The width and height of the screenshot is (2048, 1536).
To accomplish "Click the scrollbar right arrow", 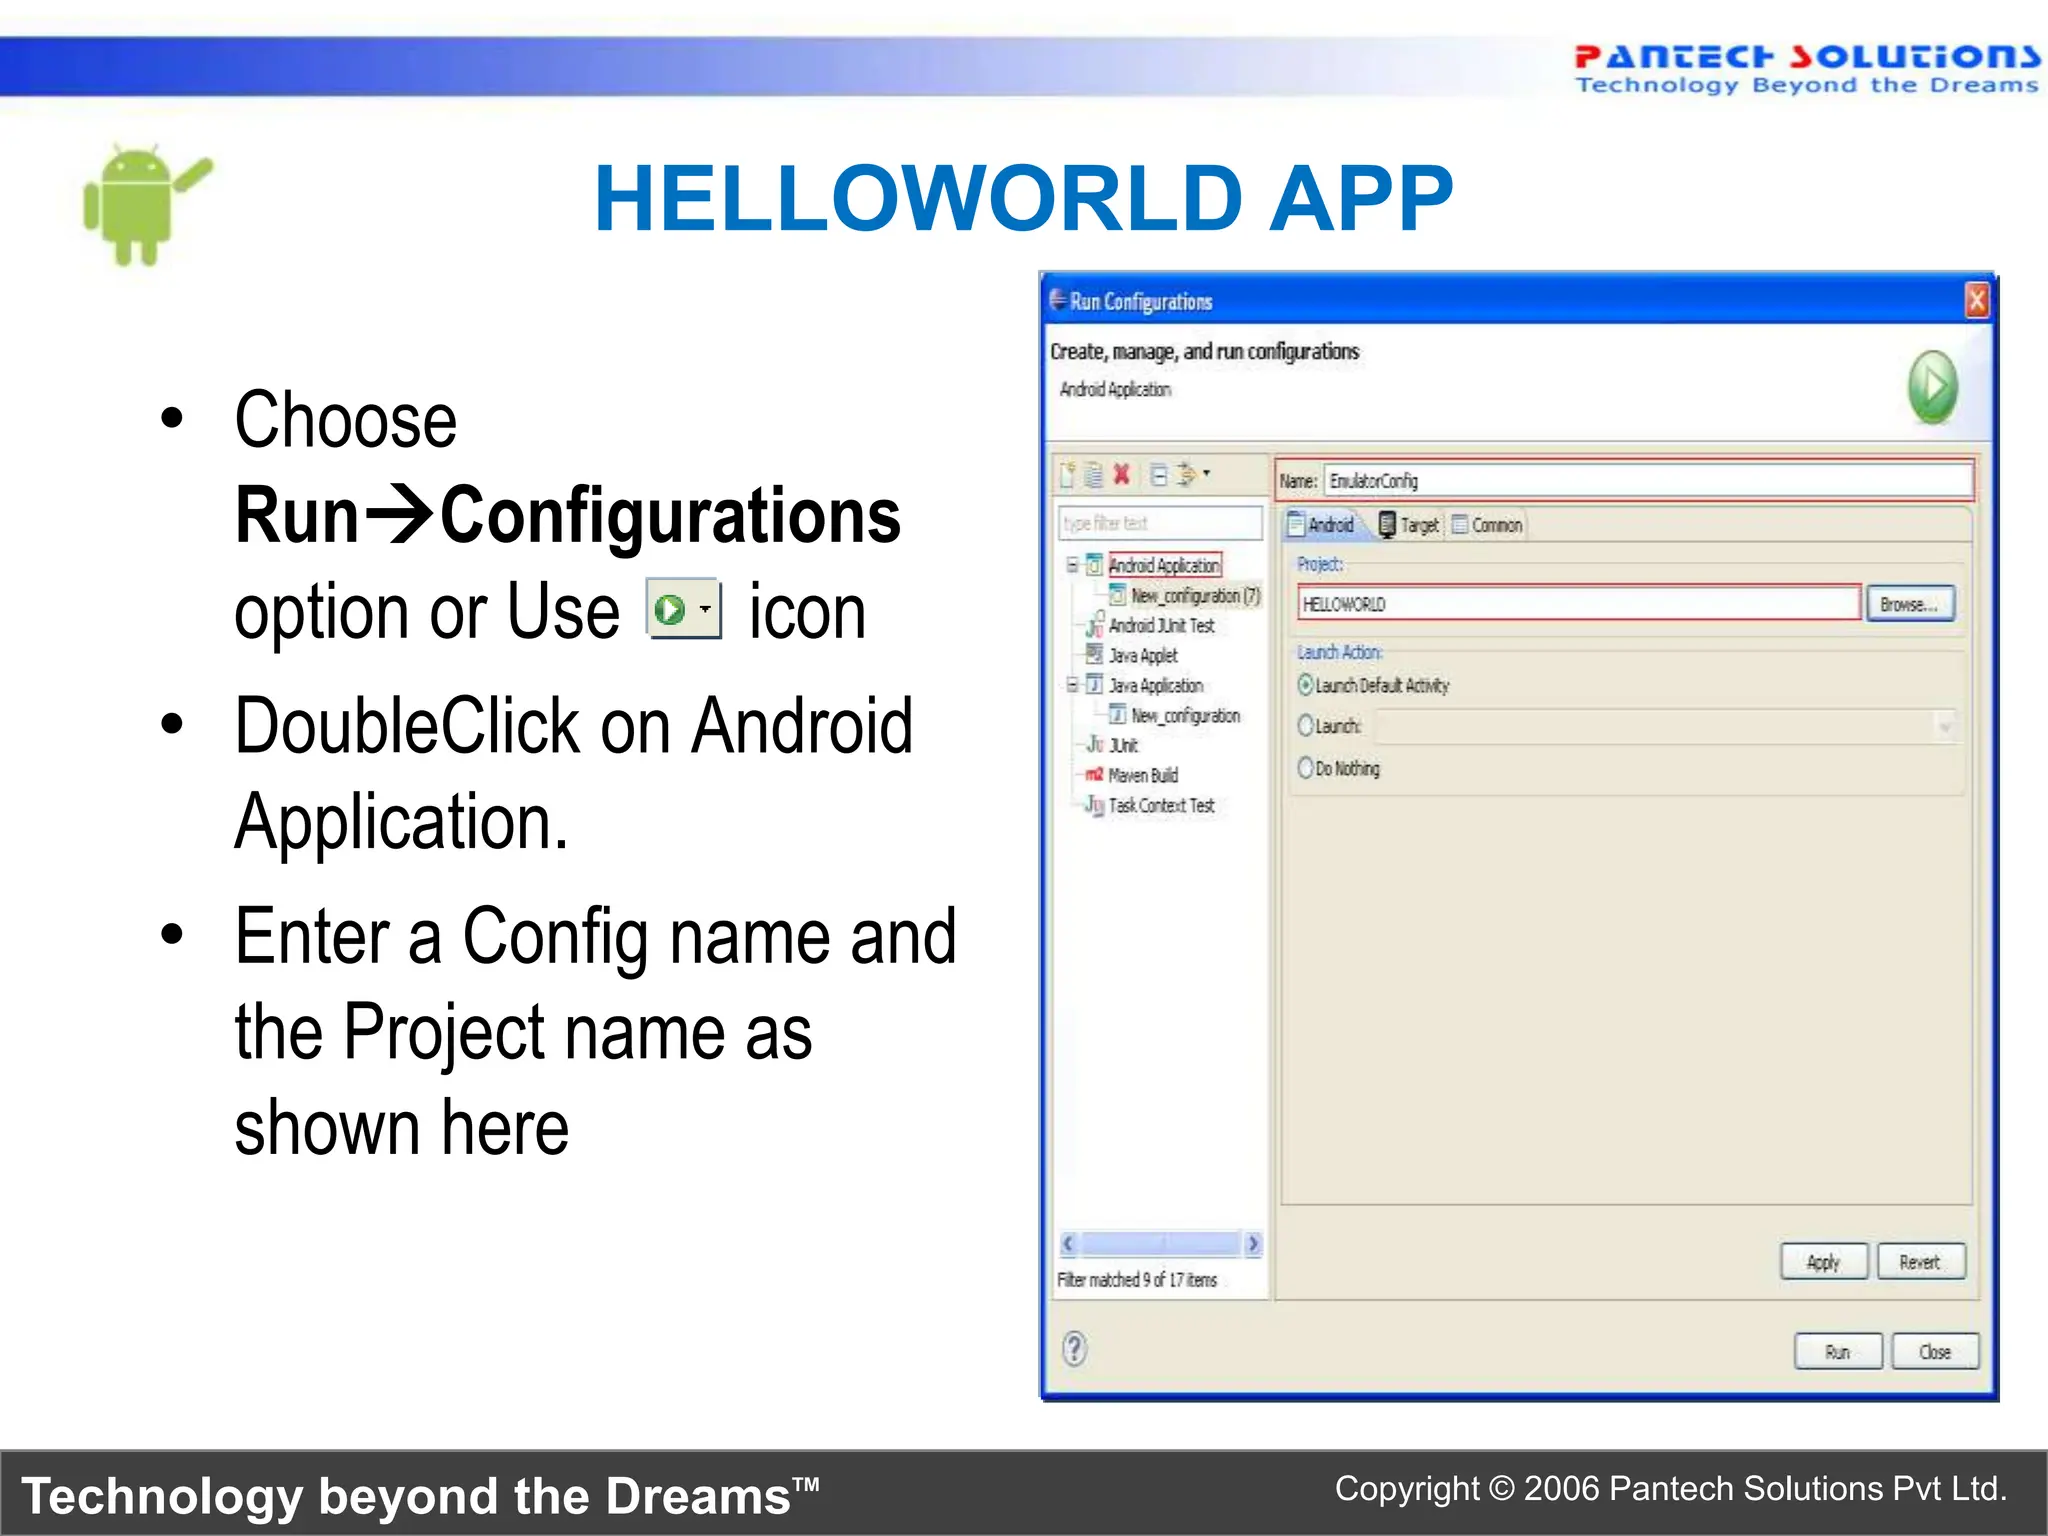I will [x=1253, y=1243].
